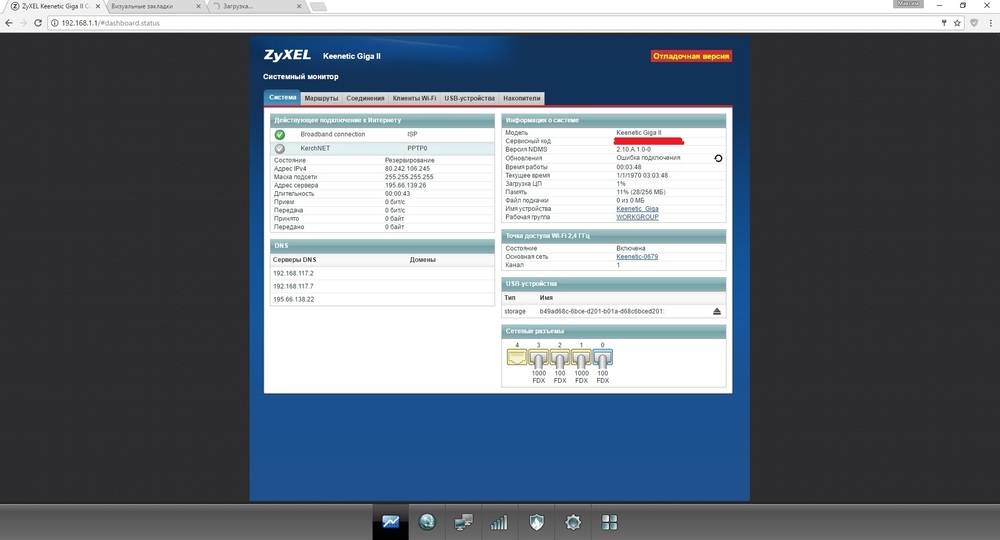Image resolution: width=1000 pixels, height=540 pixels.
Task: Click the key icon in address bar
Action: [944, 23]
